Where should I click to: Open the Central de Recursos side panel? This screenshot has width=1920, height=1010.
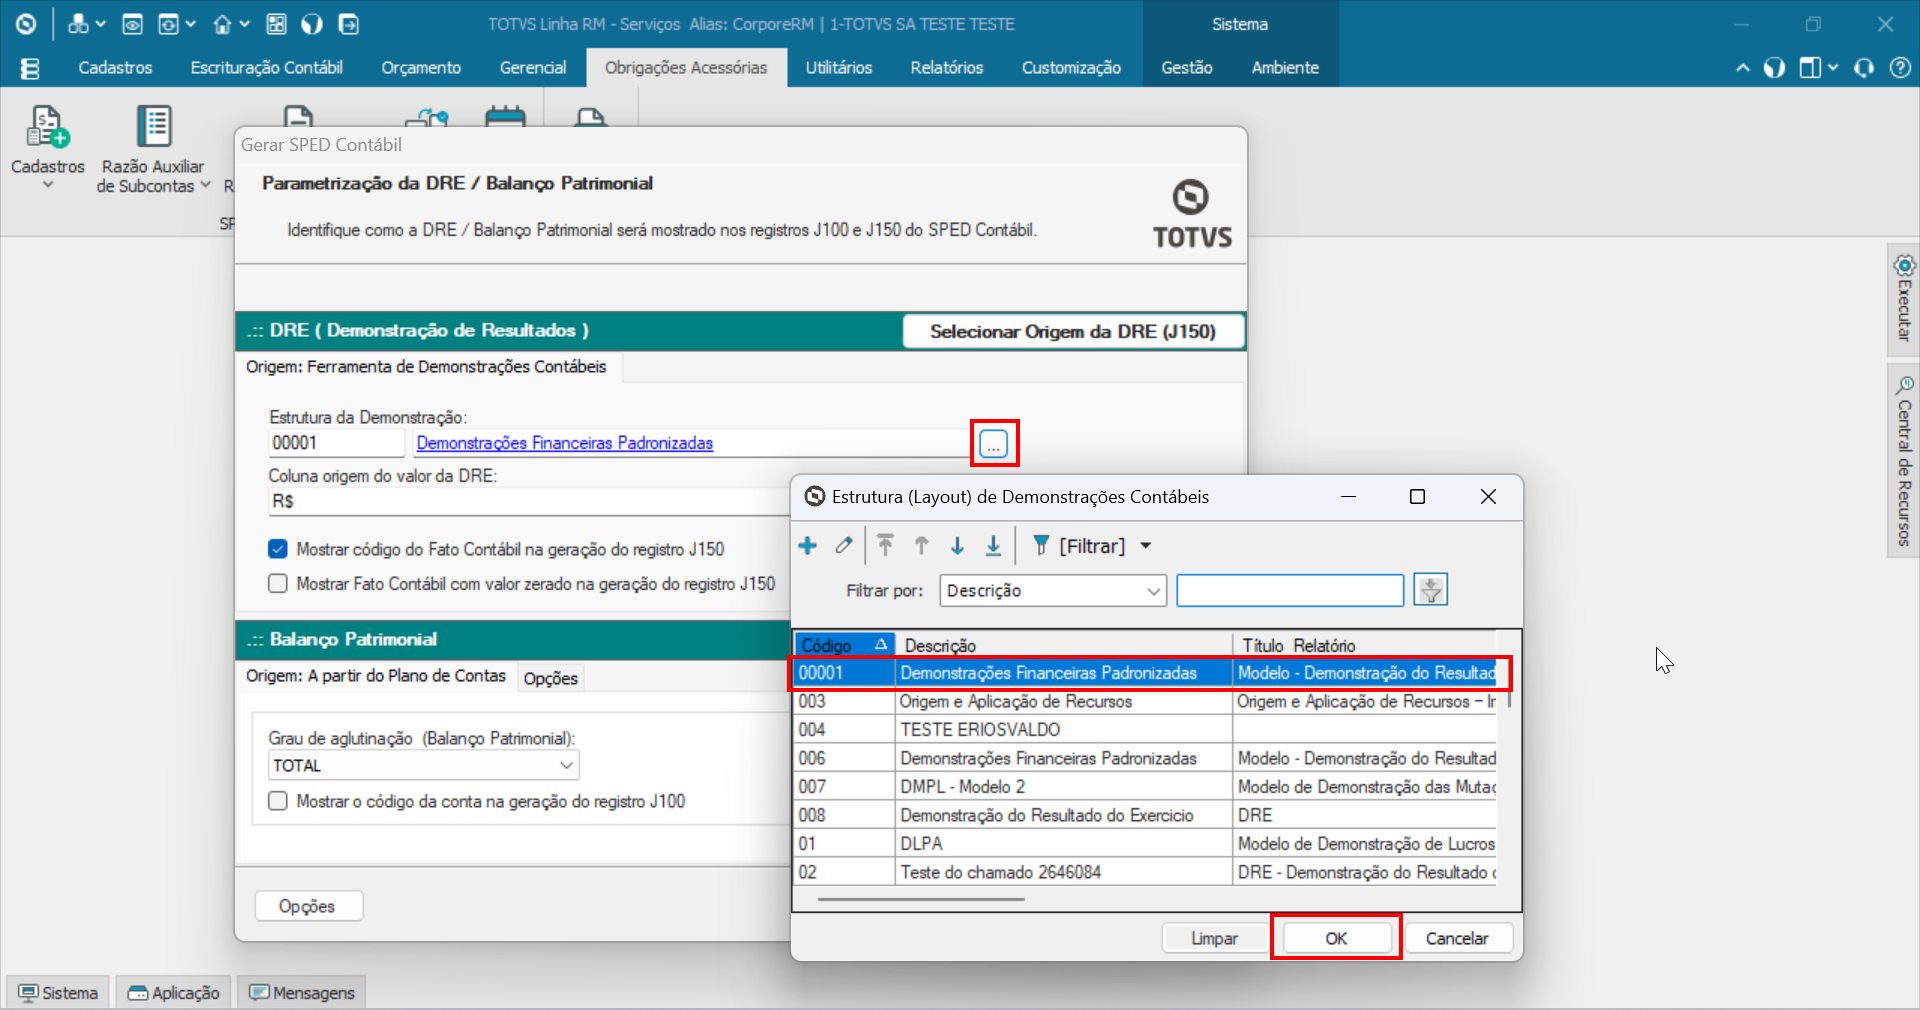point(1903,461)
